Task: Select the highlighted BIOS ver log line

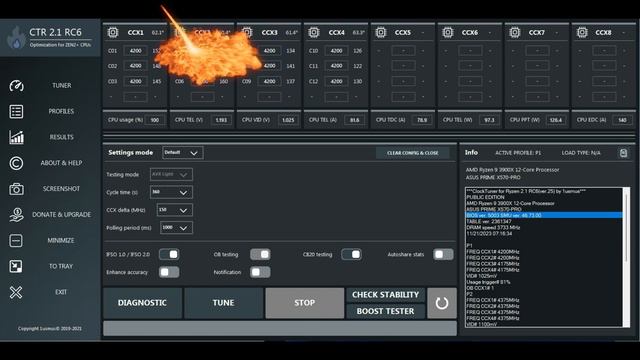Action: [544, 215]
